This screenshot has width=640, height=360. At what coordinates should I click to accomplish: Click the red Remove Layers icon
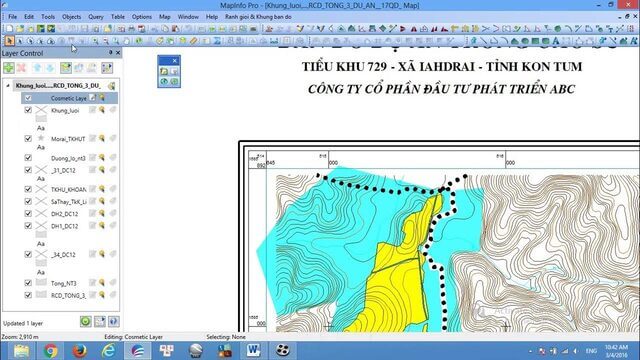(21, 68)
